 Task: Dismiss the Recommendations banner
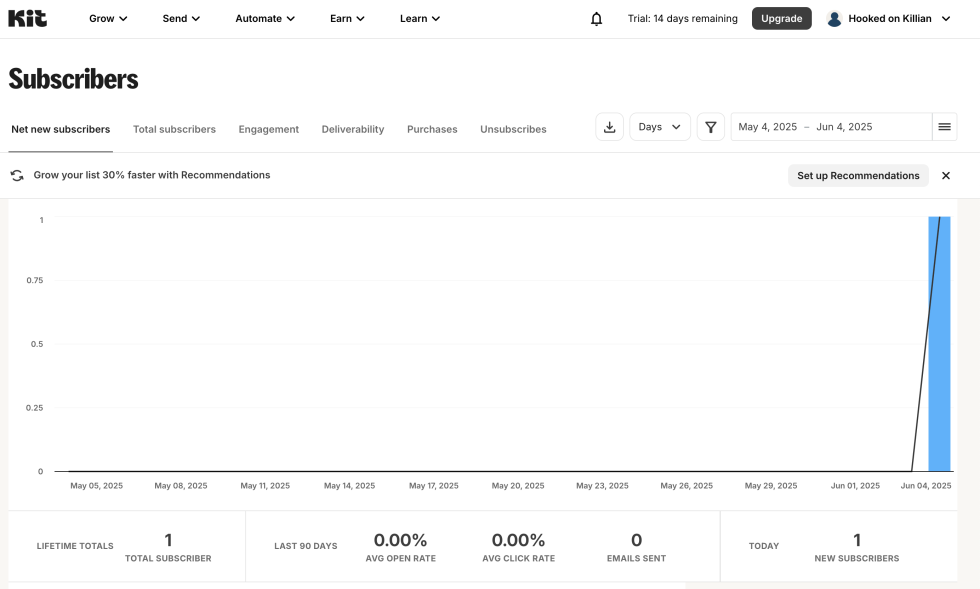click(x=946, y=176)
